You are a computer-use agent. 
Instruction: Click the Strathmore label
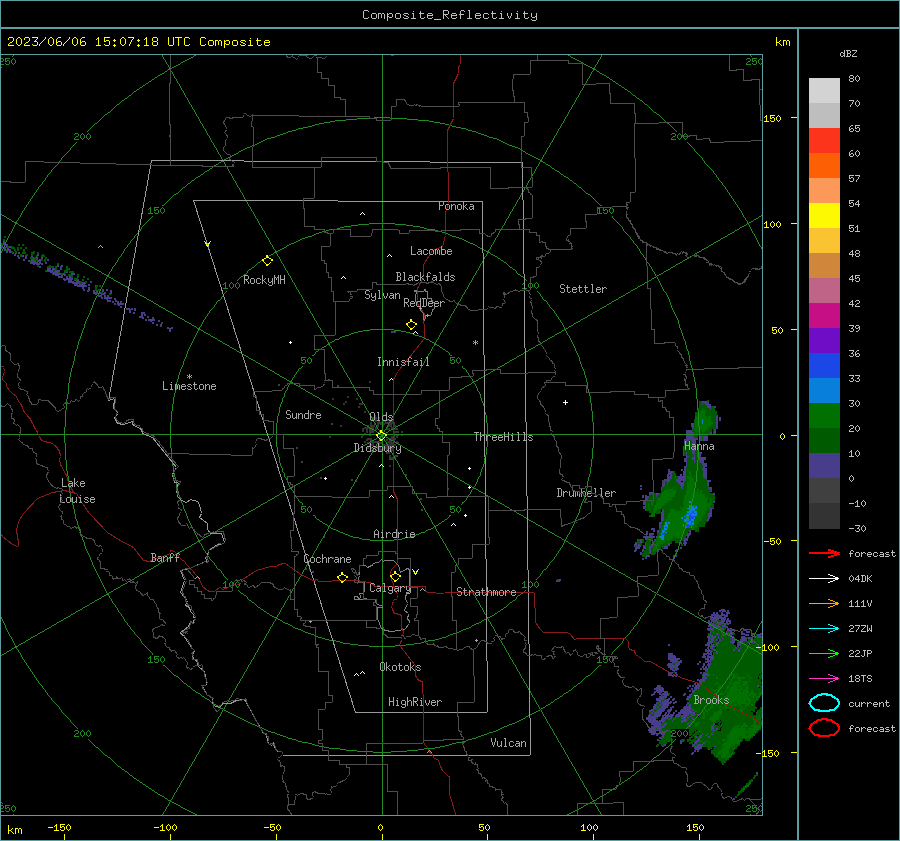[x=486, y=592]
